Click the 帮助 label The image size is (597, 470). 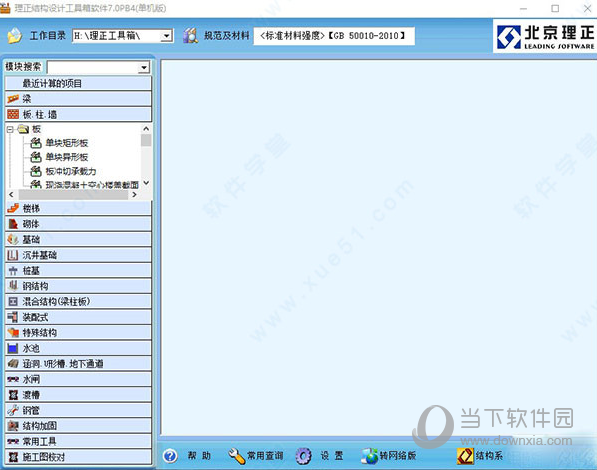pos(199,456)
